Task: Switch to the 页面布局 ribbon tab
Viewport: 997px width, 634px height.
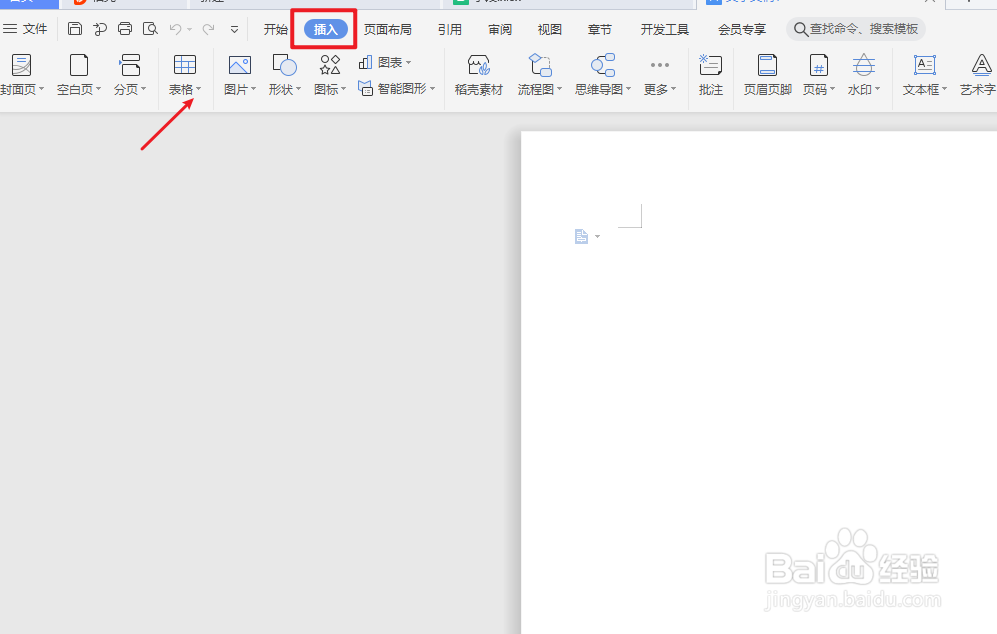Action: [387, 29]
